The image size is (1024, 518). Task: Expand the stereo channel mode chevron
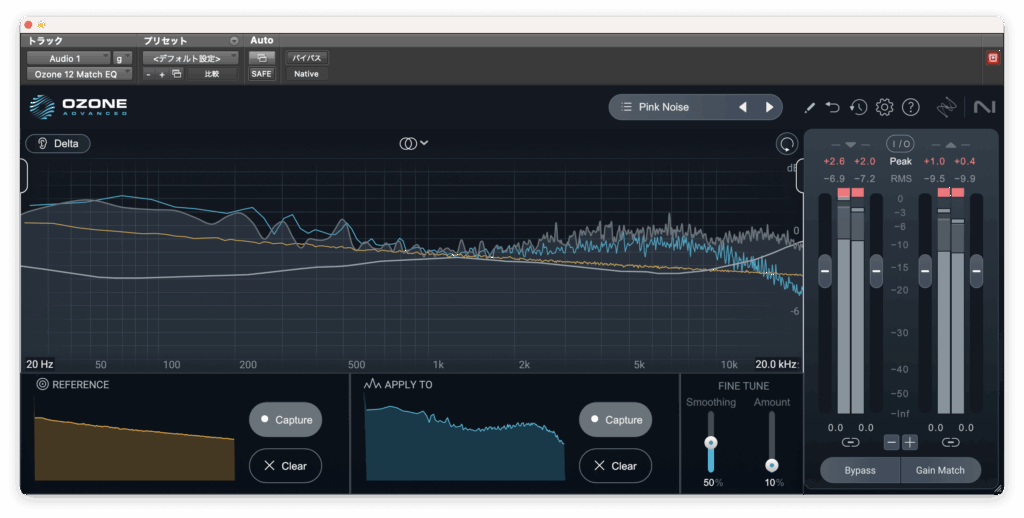click(424, 143)
